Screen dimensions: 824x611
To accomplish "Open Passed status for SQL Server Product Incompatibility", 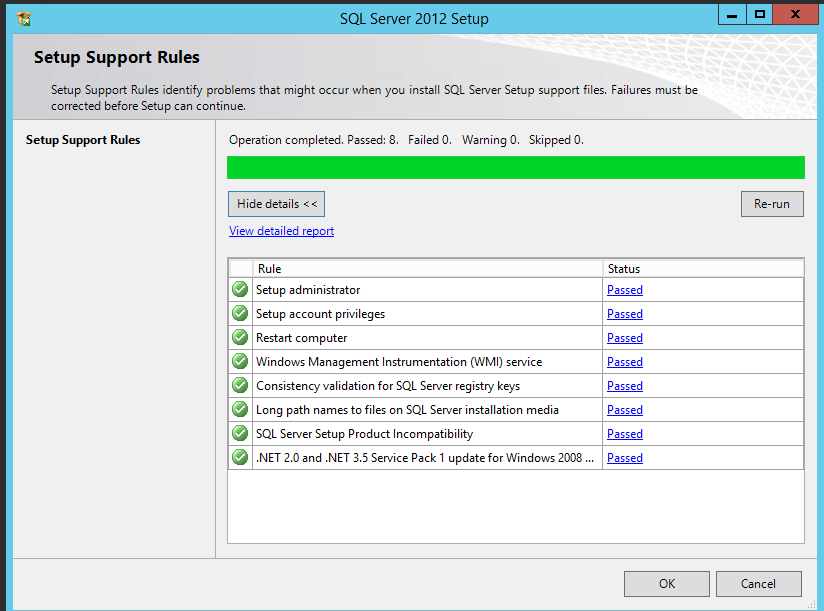I will point(625,434).
